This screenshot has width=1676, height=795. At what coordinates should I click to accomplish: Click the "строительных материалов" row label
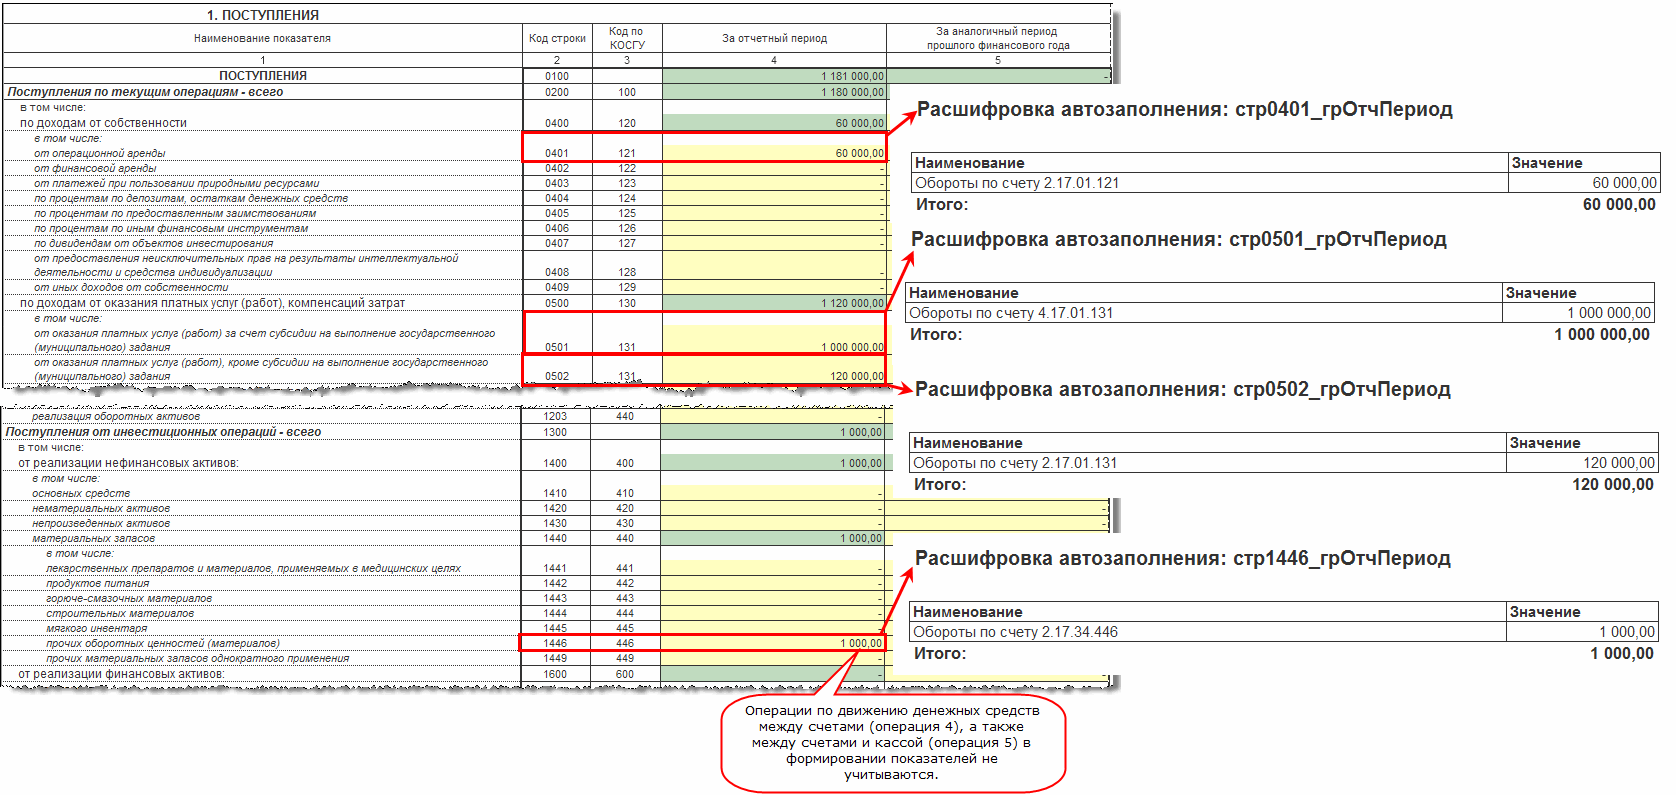tap(120, 613)
